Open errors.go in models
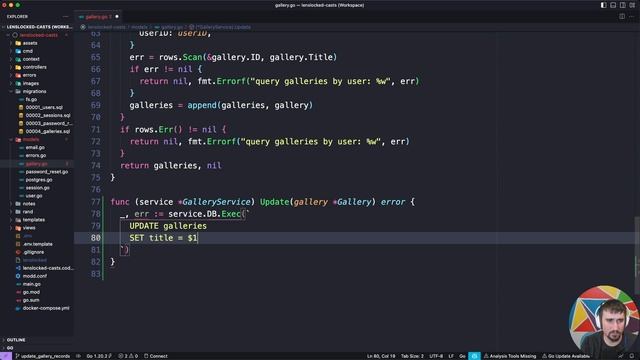 pos(36,156)
